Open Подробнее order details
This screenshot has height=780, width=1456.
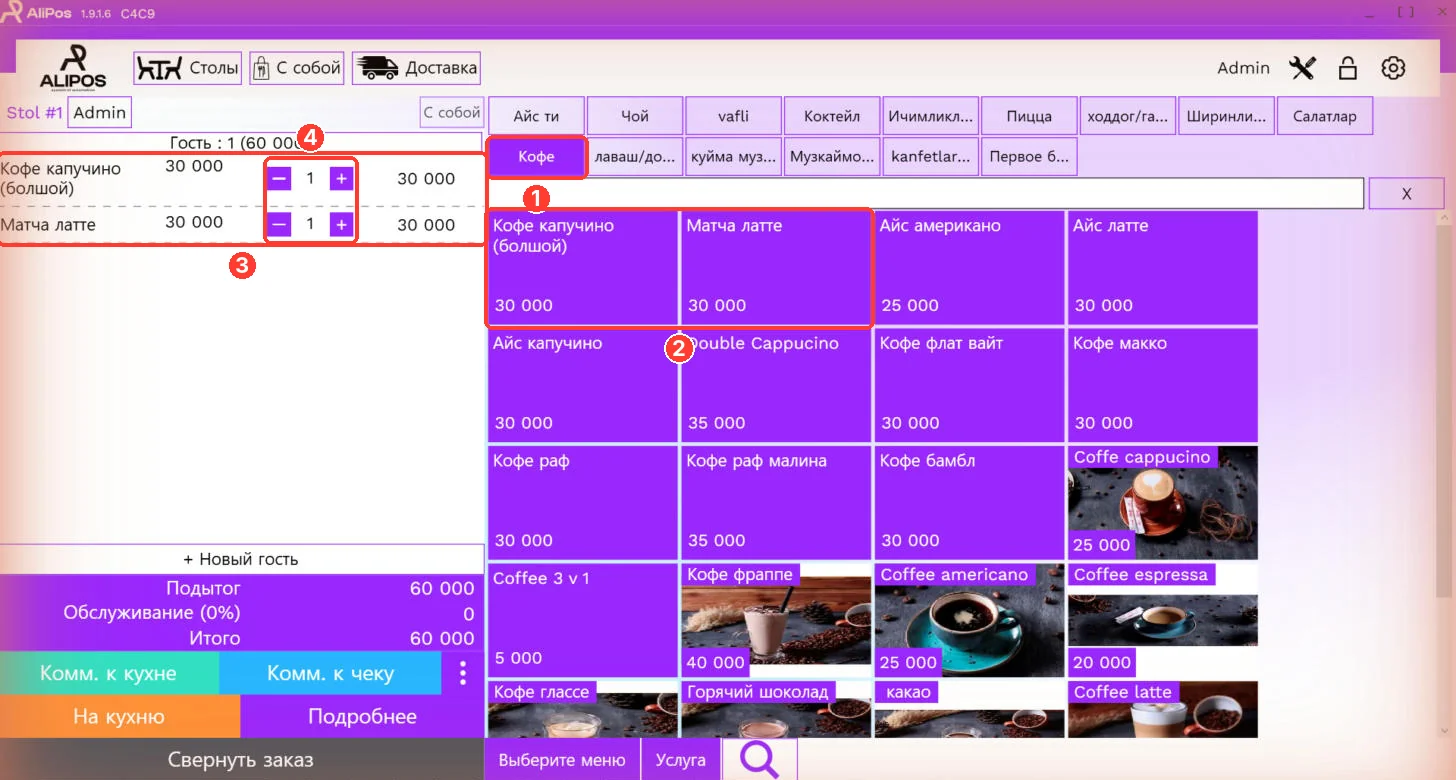pyautogui.click(x=362, y=716)
